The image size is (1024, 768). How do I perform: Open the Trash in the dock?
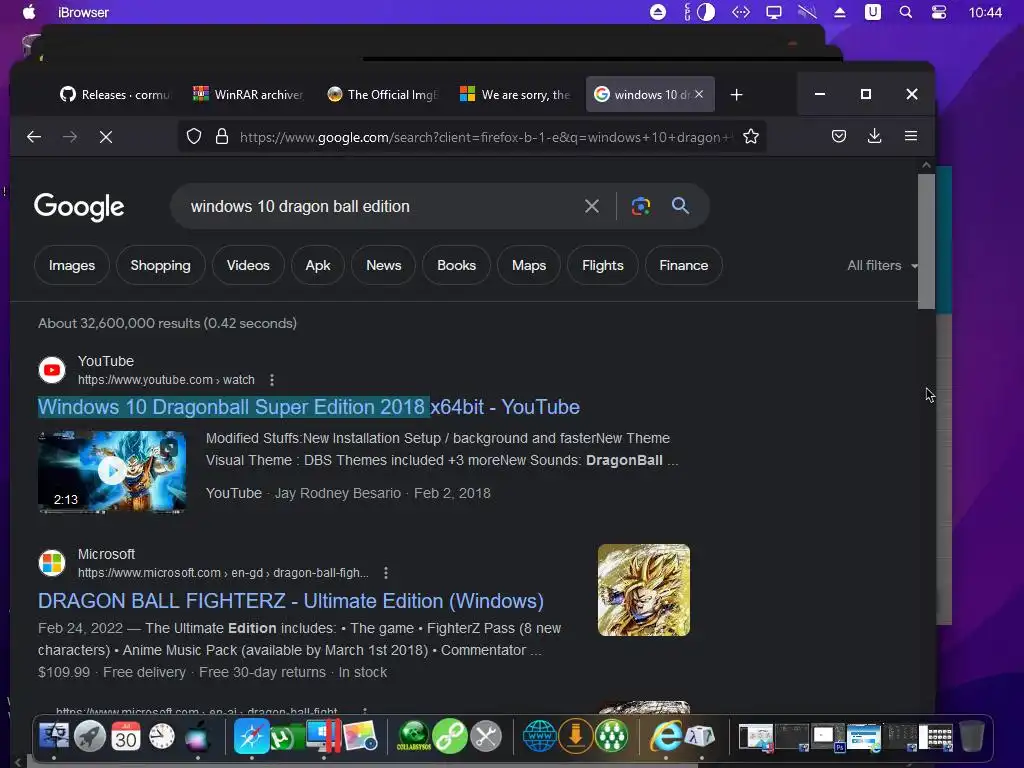[971, 736]
